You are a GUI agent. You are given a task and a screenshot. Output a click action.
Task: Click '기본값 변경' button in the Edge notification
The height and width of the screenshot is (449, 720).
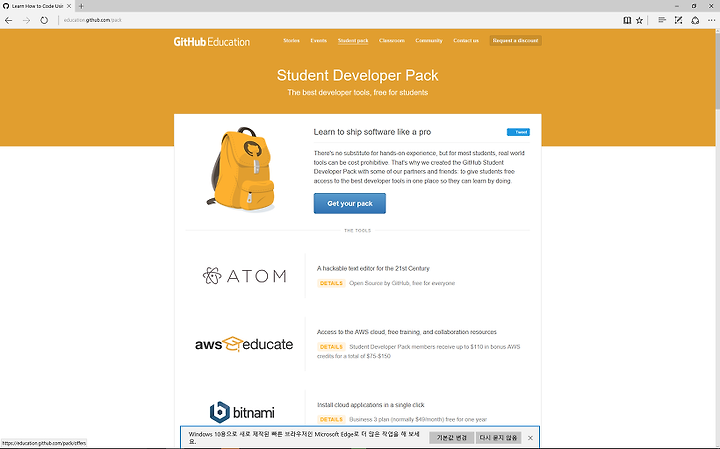point(451,438)
